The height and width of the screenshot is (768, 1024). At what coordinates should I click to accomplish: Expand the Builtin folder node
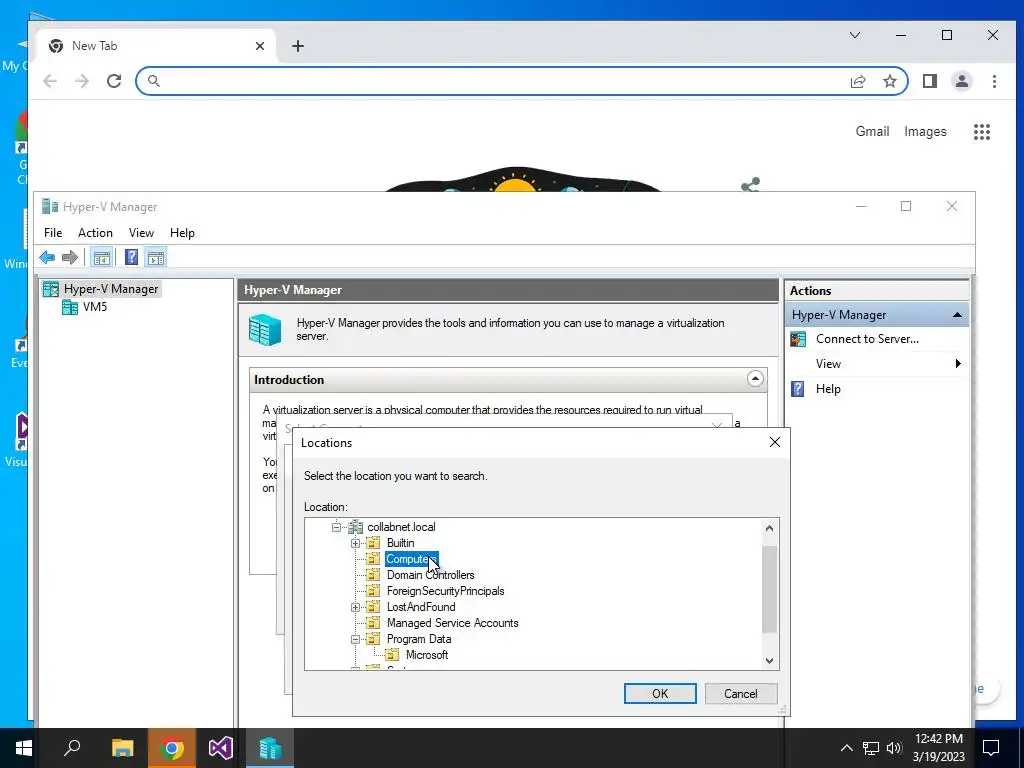point(355,543)
